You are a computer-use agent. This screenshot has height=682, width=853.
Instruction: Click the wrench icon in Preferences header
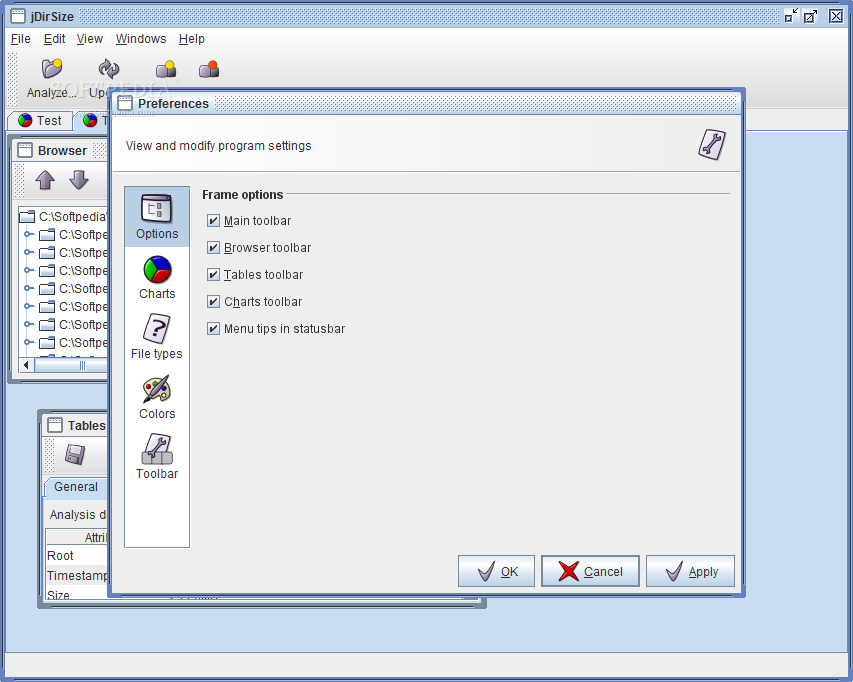[x=712, y=145]
